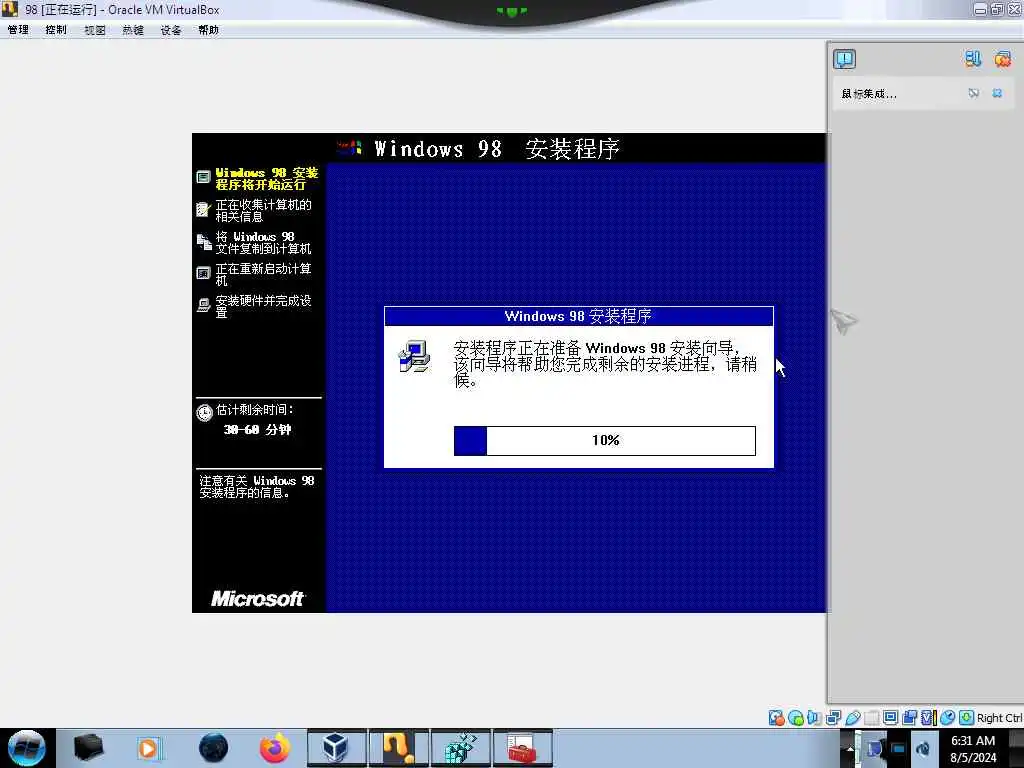Click the network adapter status icon
Viewport: 1024px width, 768px height.
pos(833,718)
